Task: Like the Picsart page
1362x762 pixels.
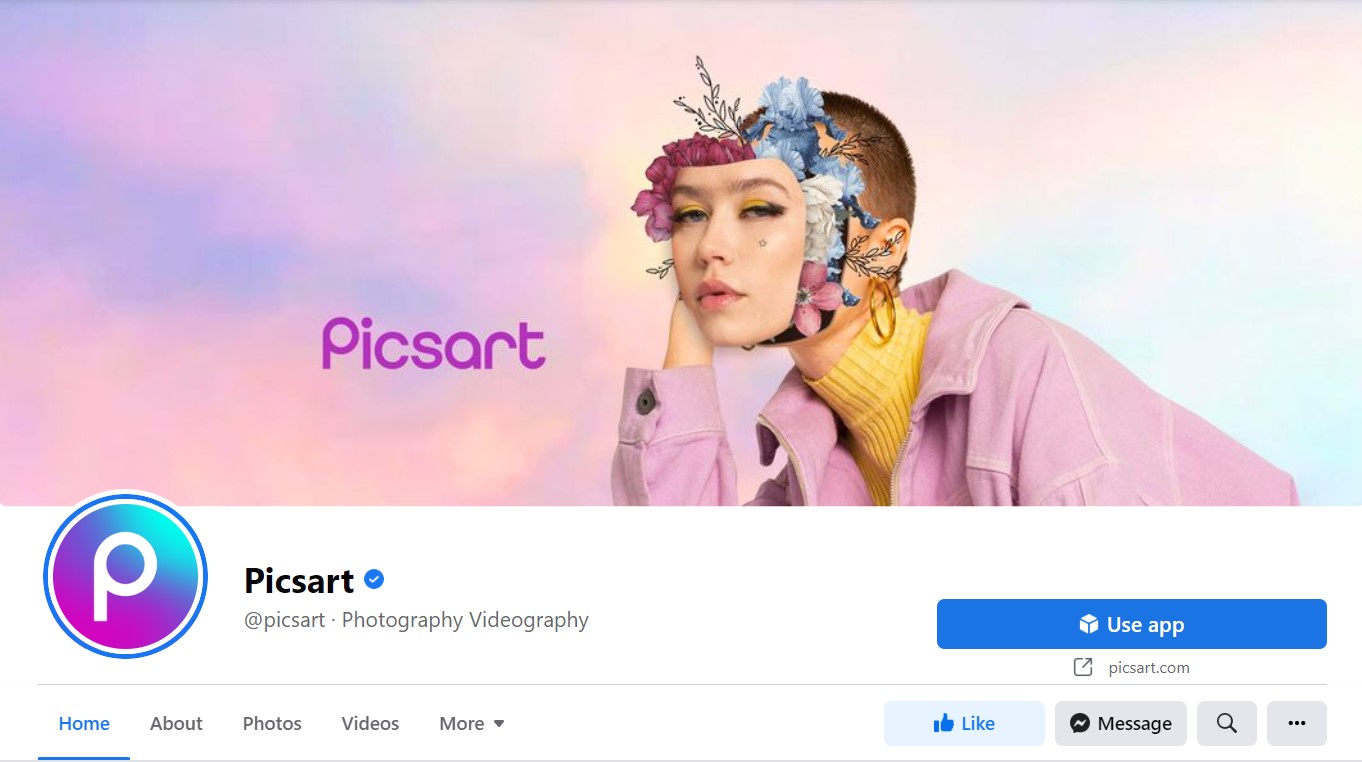Action: (964, 723)
